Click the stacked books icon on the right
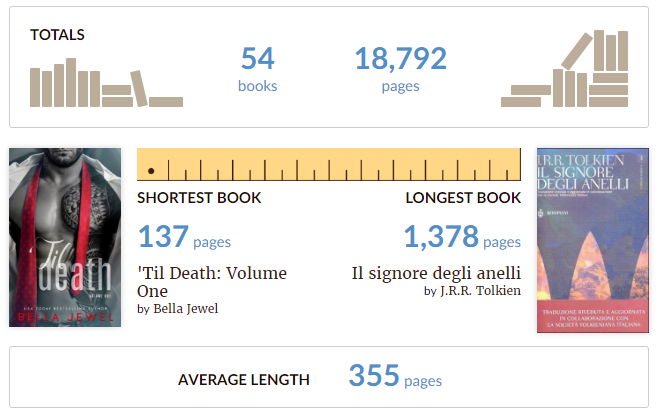The height and width of the screenshot is (416, 662). (x=565, y=70)
